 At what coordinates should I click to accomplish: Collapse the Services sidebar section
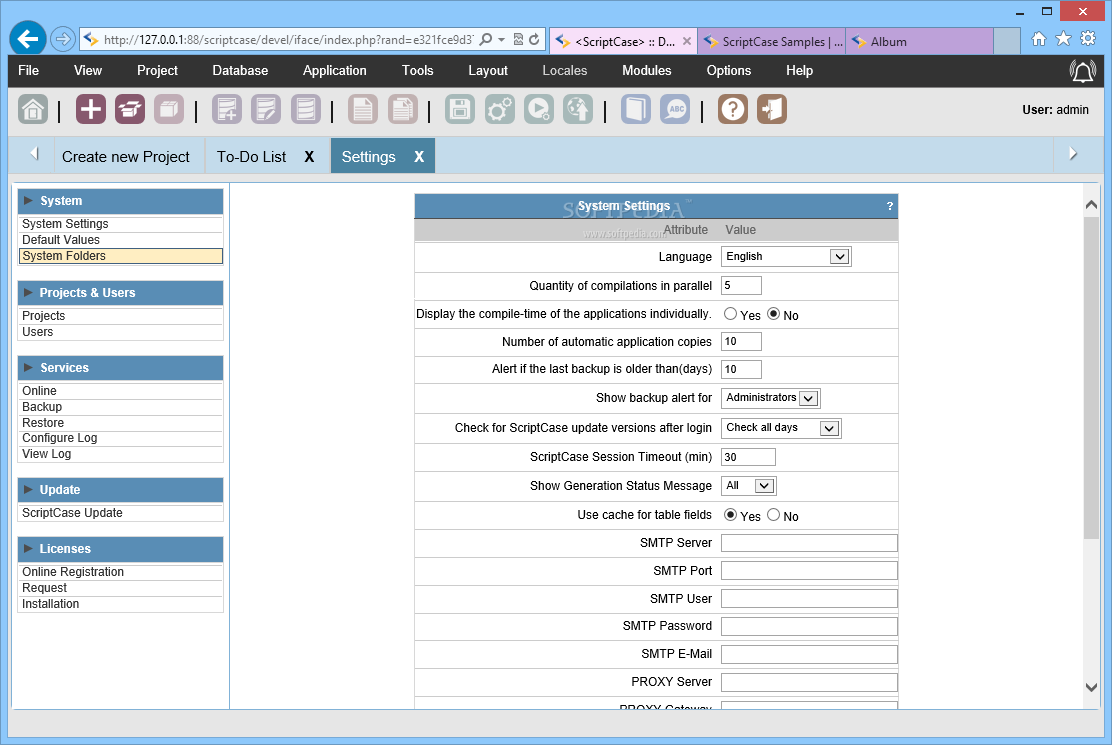121,368
